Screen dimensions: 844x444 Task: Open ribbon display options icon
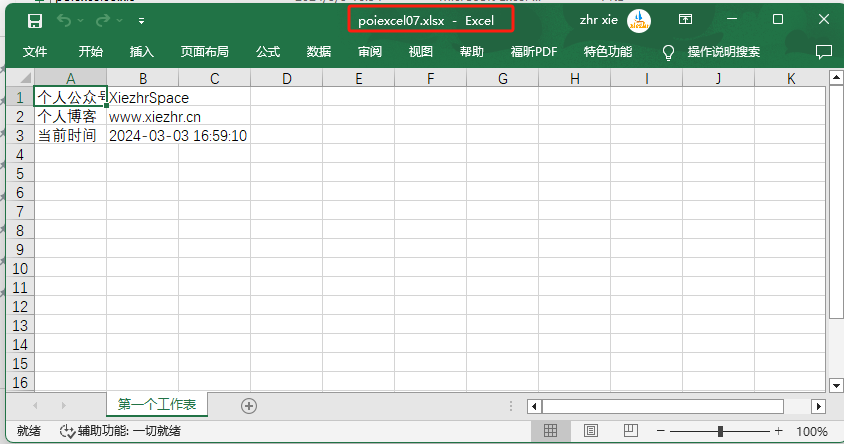(685, 20)
